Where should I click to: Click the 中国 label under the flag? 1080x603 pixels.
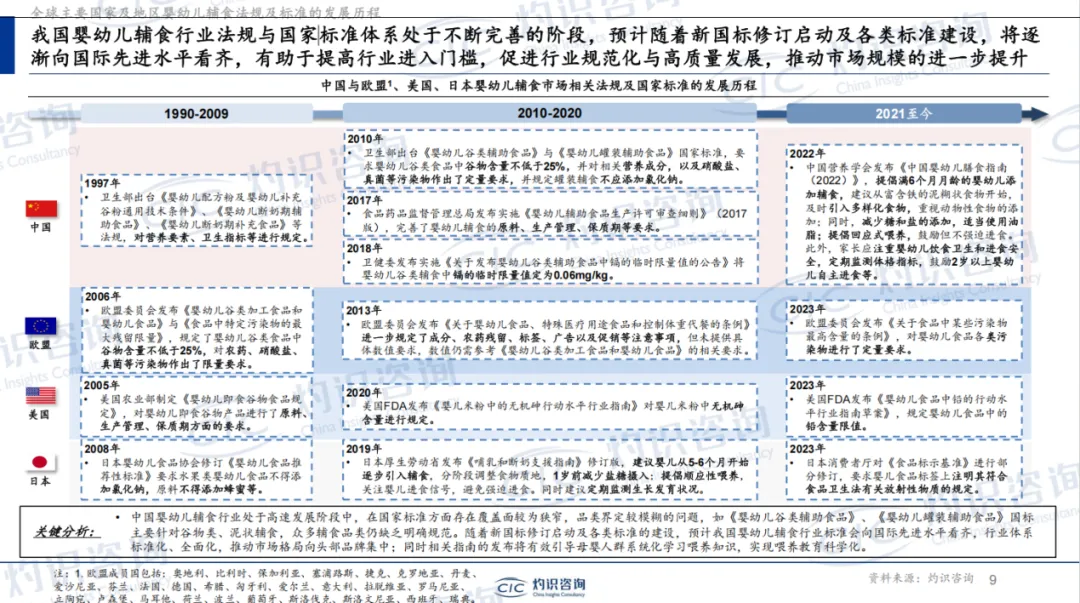pyautogui.click(x=40, y=227)
